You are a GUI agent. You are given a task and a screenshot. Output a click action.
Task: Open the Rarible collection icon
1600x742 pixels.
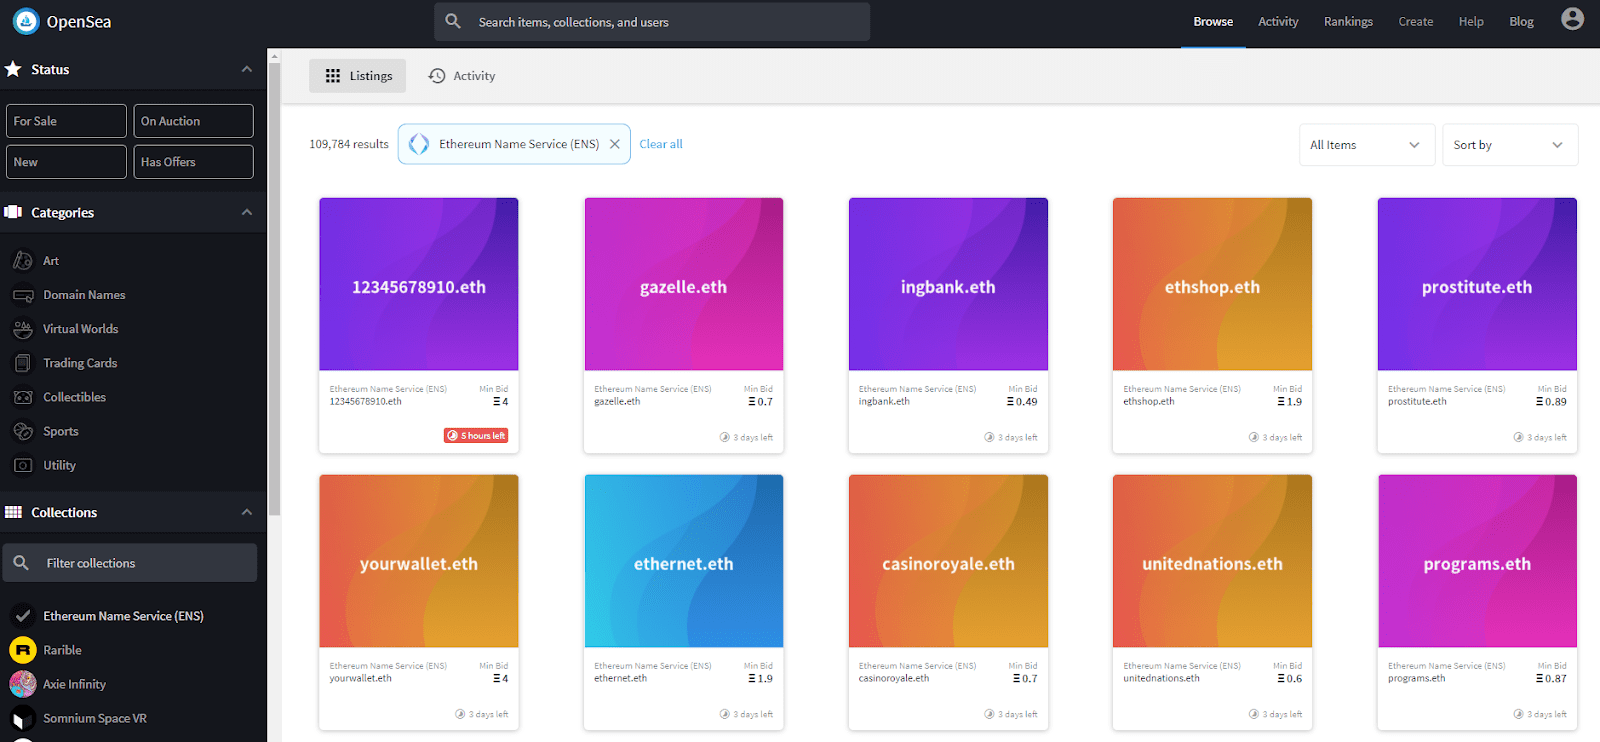point(23,650)
